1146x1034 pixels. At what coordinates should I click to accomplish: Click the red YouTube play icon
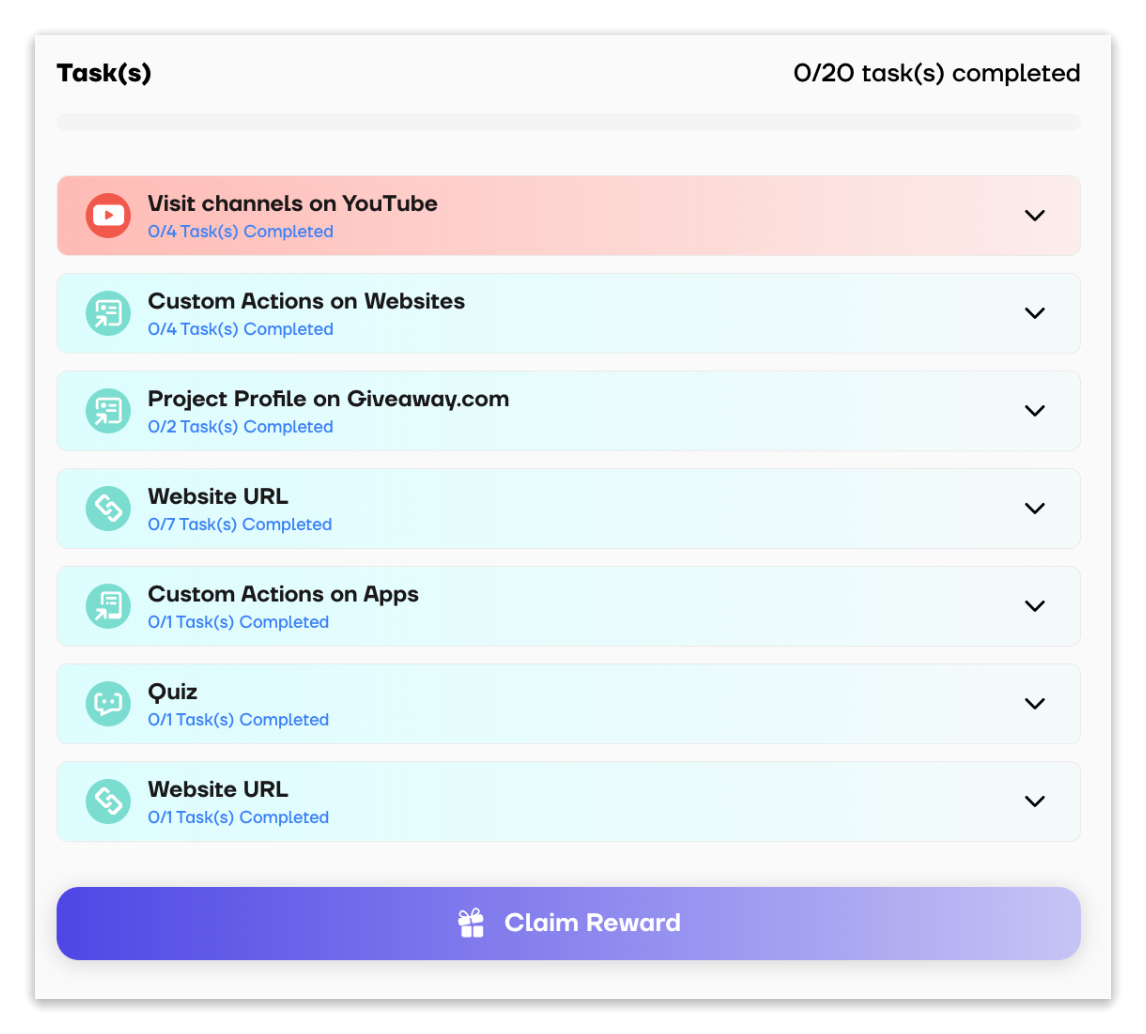(108, 215)
